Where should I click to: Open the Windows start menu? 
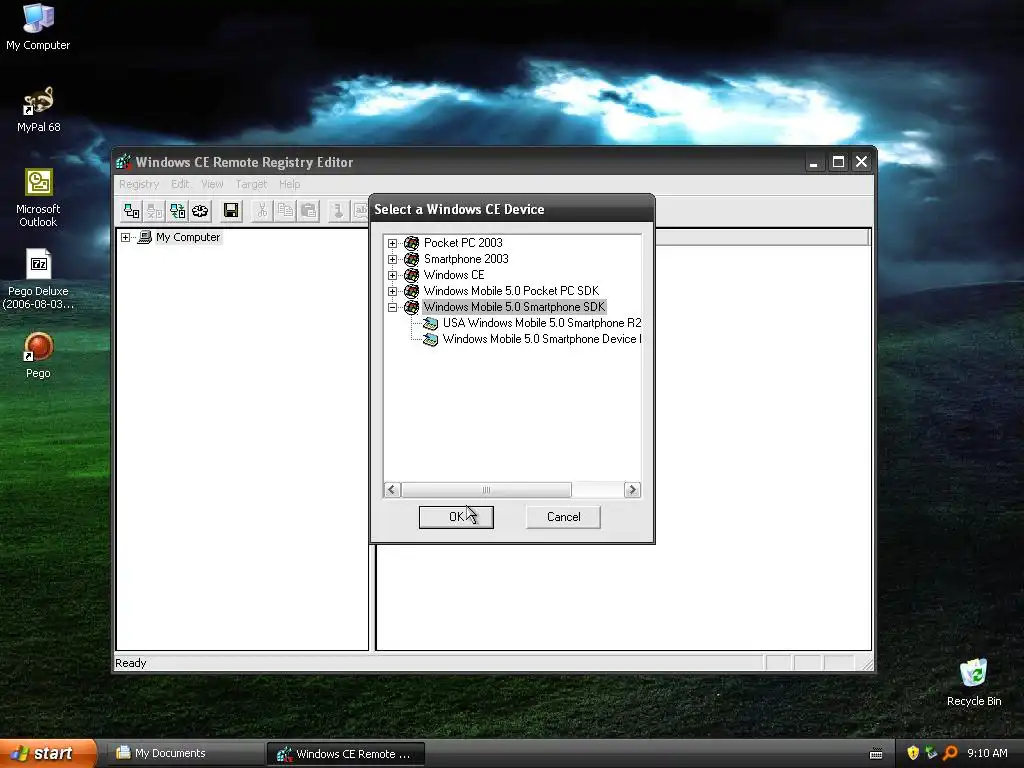48,754
